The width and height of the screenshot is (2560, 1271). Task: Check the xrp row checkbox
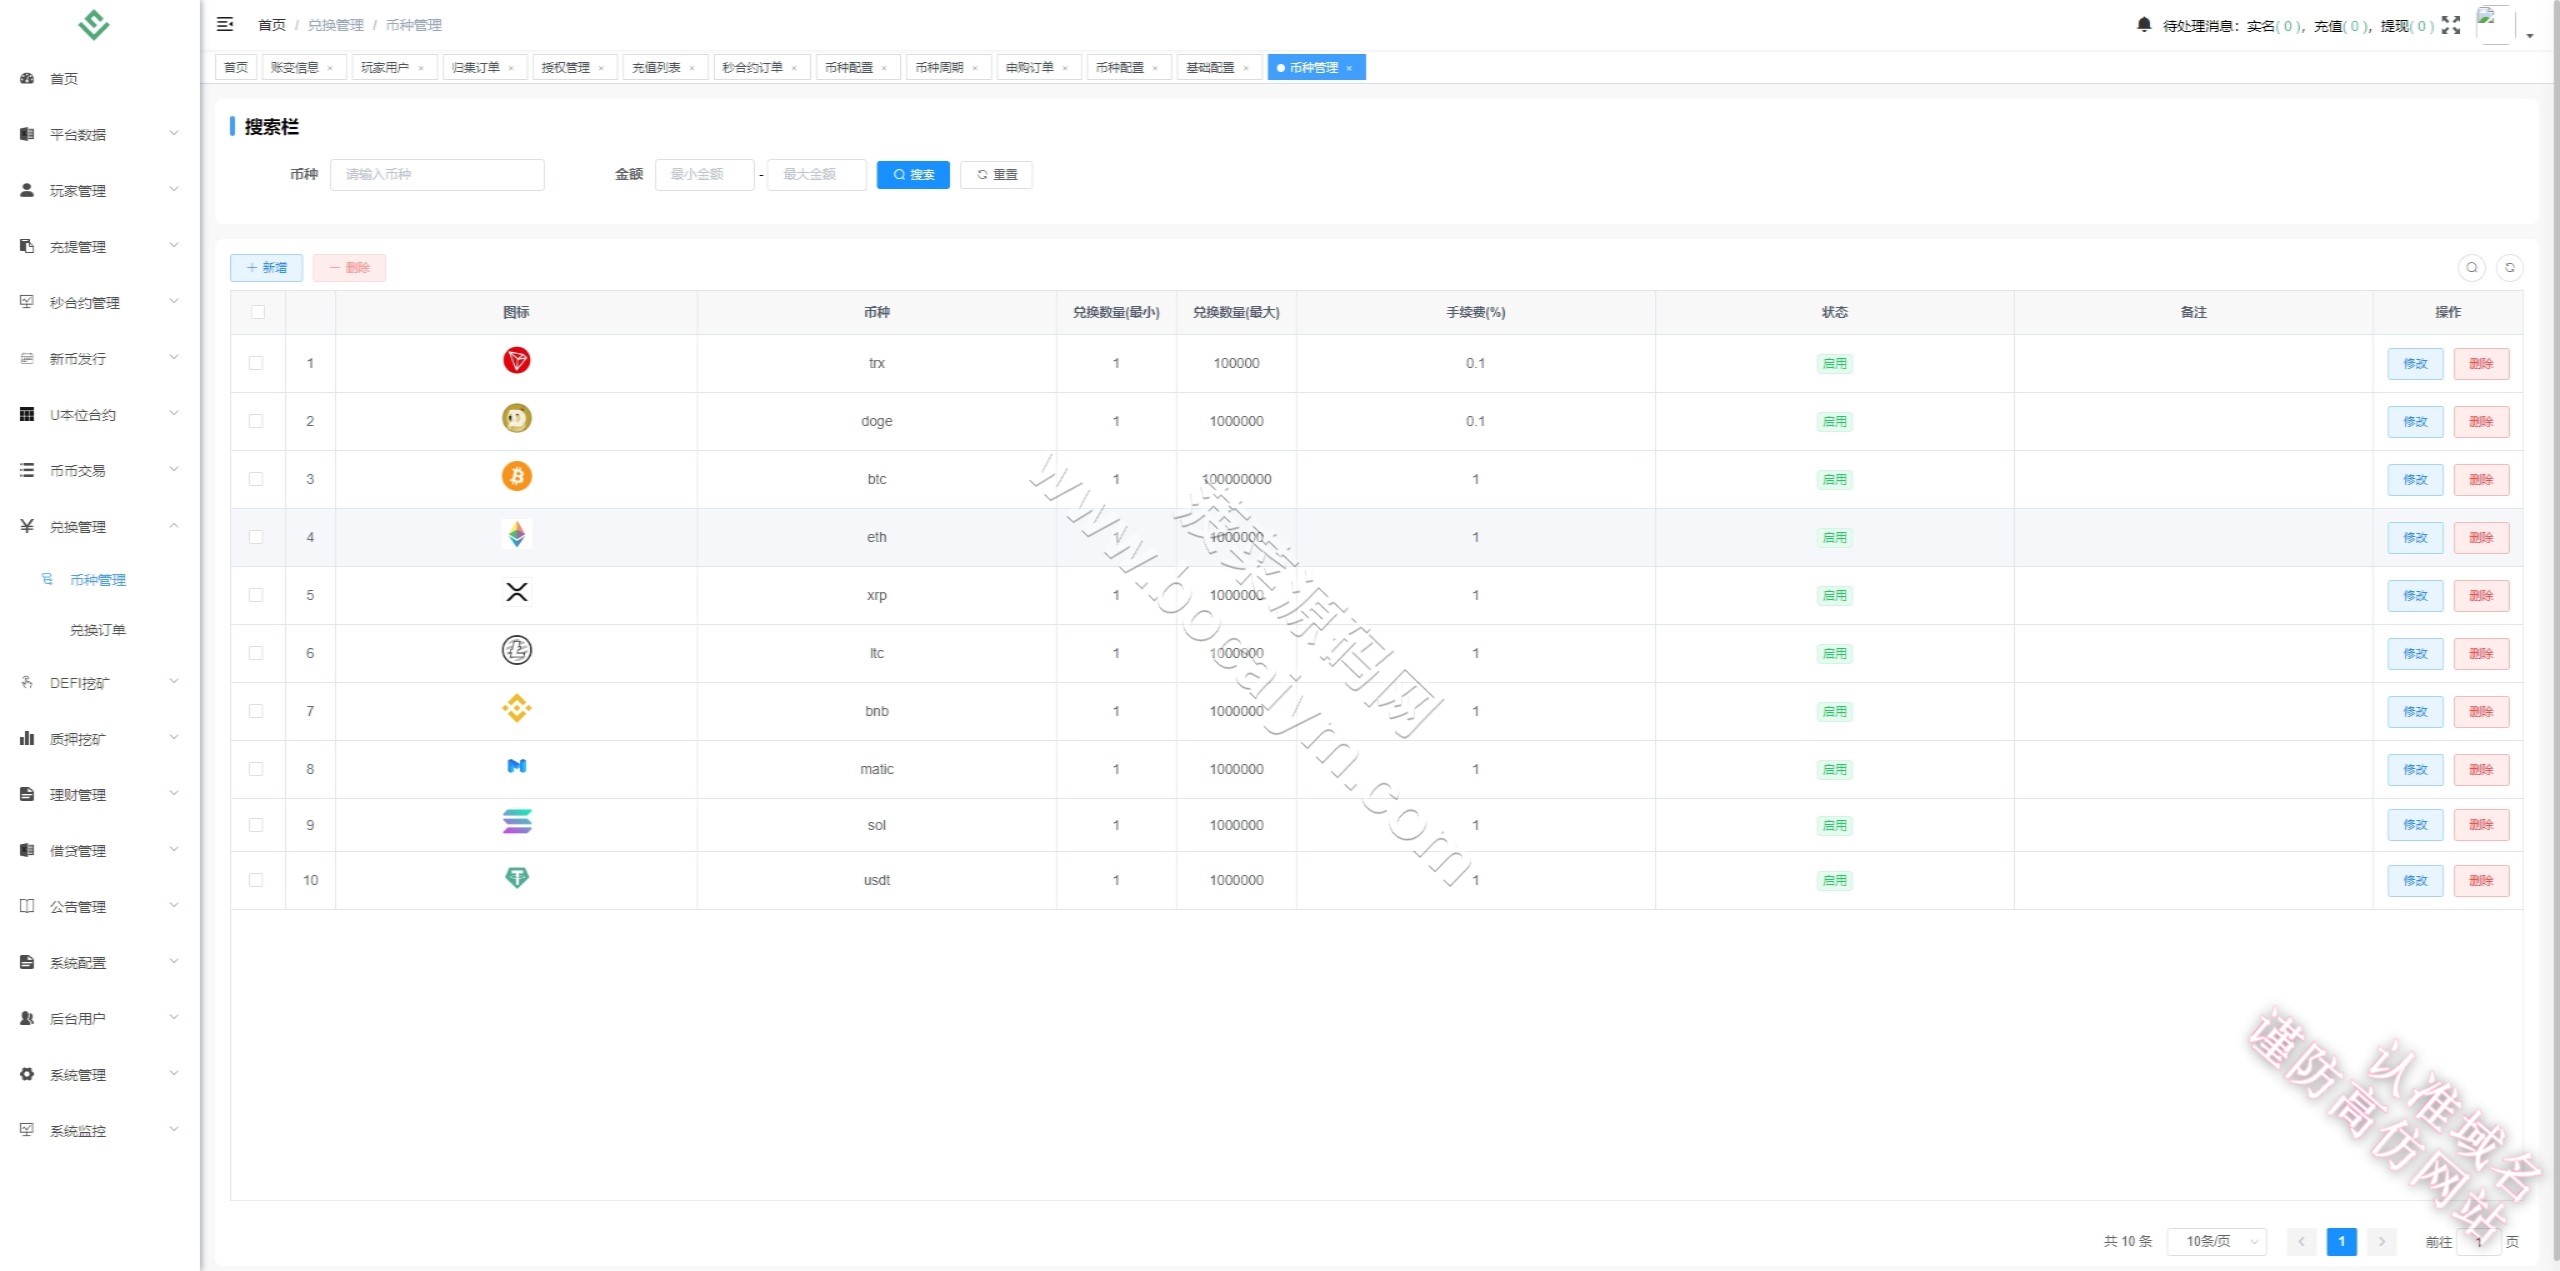pos(256,595)
